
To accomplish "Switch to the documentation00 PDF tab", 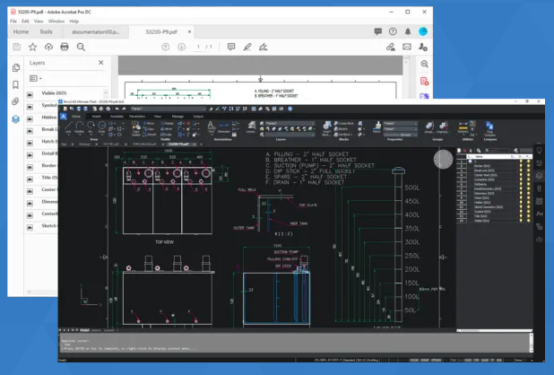I will tap(95, 32).
